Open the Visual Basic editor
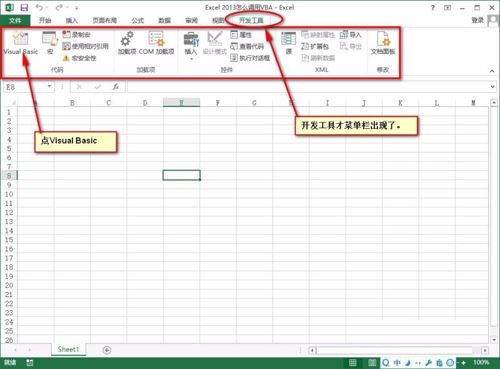This screenshot has height=369, width=500. [21, 43]
